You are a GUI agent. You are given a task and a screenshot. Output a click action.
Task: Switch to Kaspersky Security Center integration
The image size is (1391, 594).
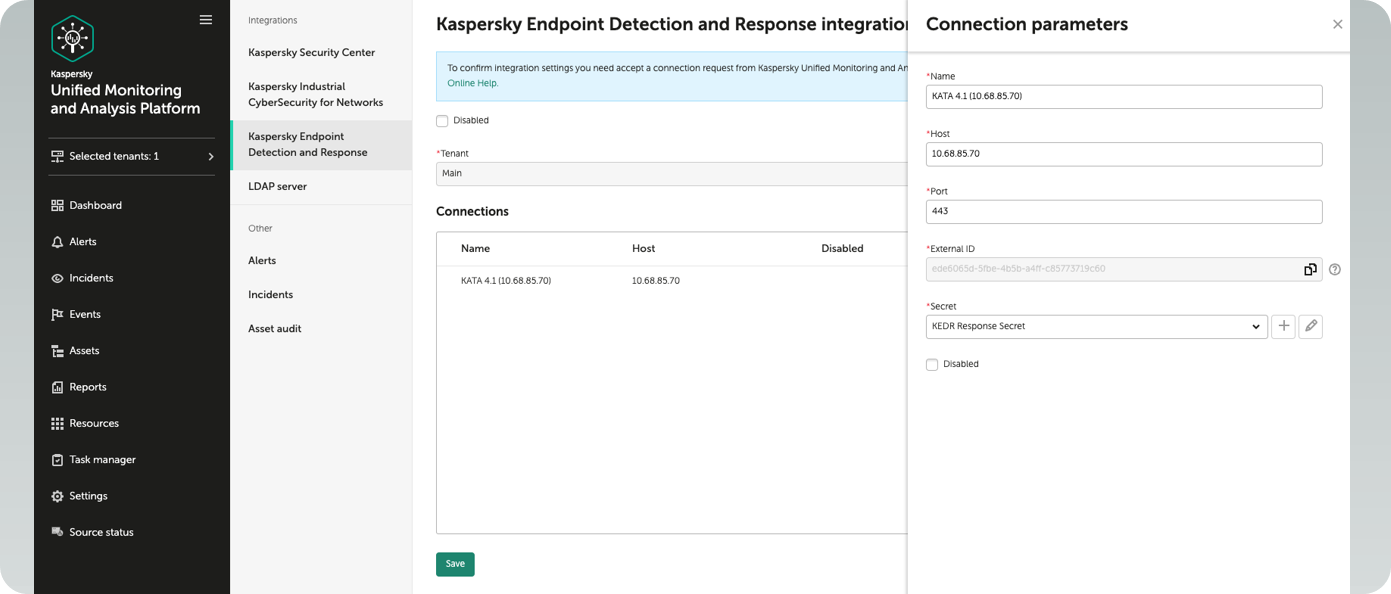coord(312,52)
